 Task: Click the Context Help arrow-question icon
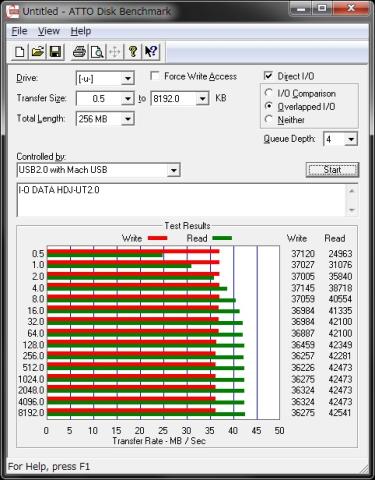151,52
